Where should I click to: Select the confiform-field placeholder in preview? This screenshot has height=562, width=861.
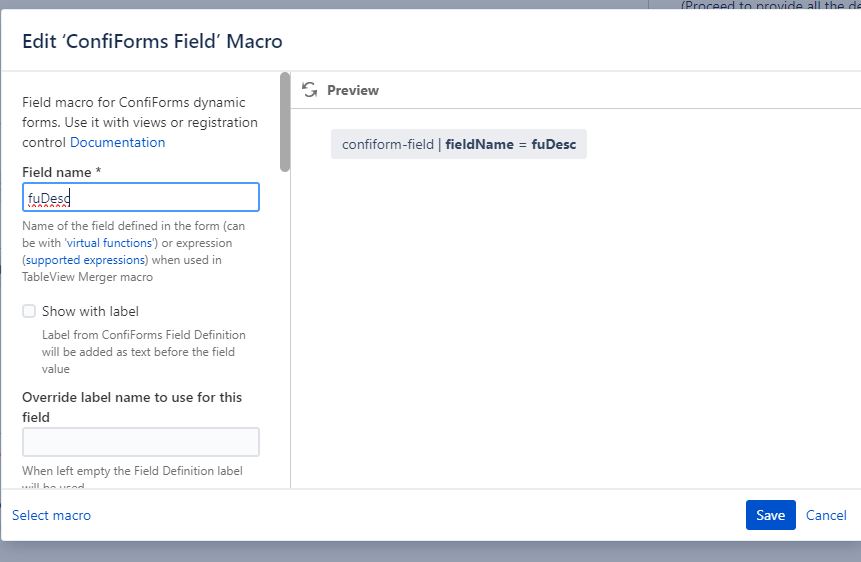point(459,144)
